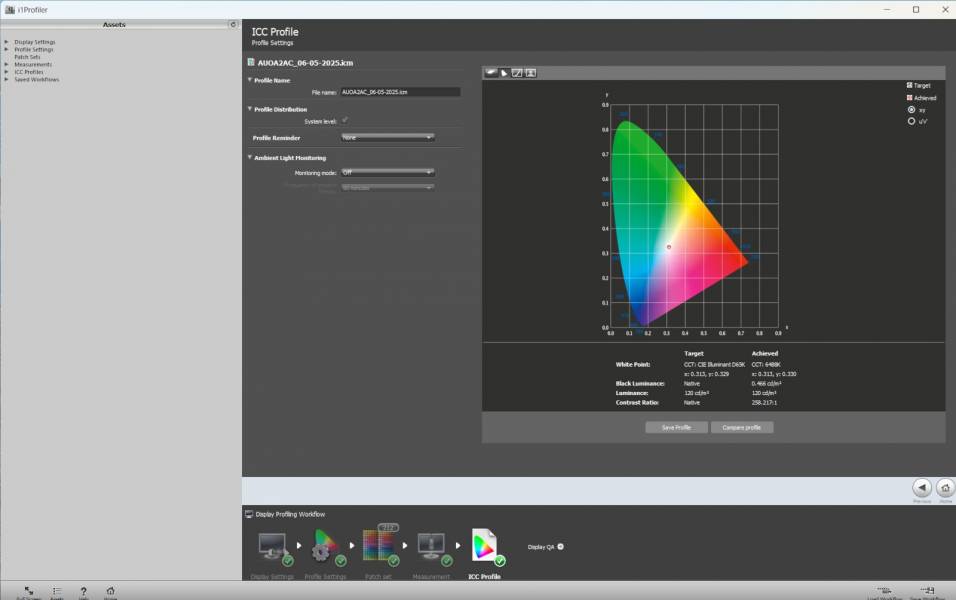The image size is (956, 600).
Task: Click the Compare profile button
Action: tap(741, 427)
